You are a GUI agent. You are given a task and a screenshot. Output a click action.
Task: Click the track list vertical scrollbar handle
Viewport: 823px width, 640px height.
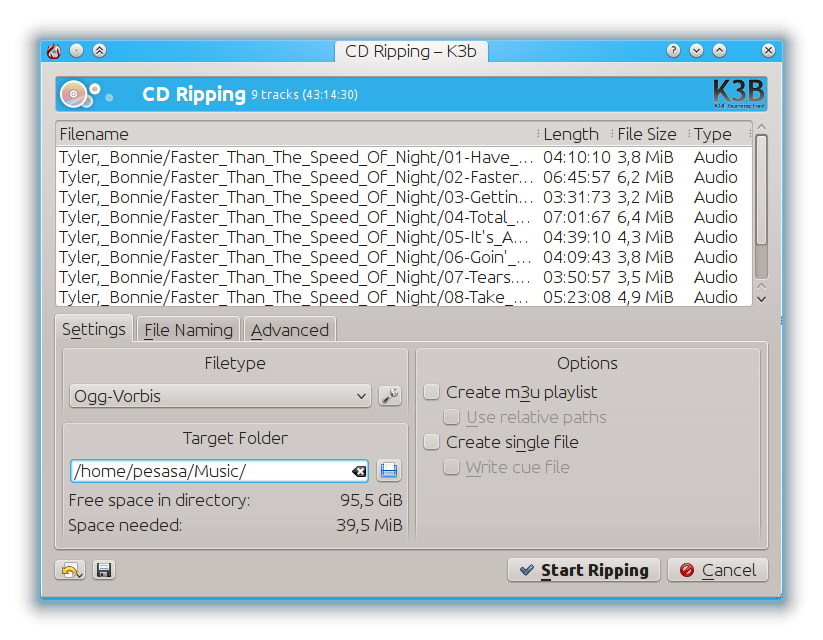click(x=762, y=190)
